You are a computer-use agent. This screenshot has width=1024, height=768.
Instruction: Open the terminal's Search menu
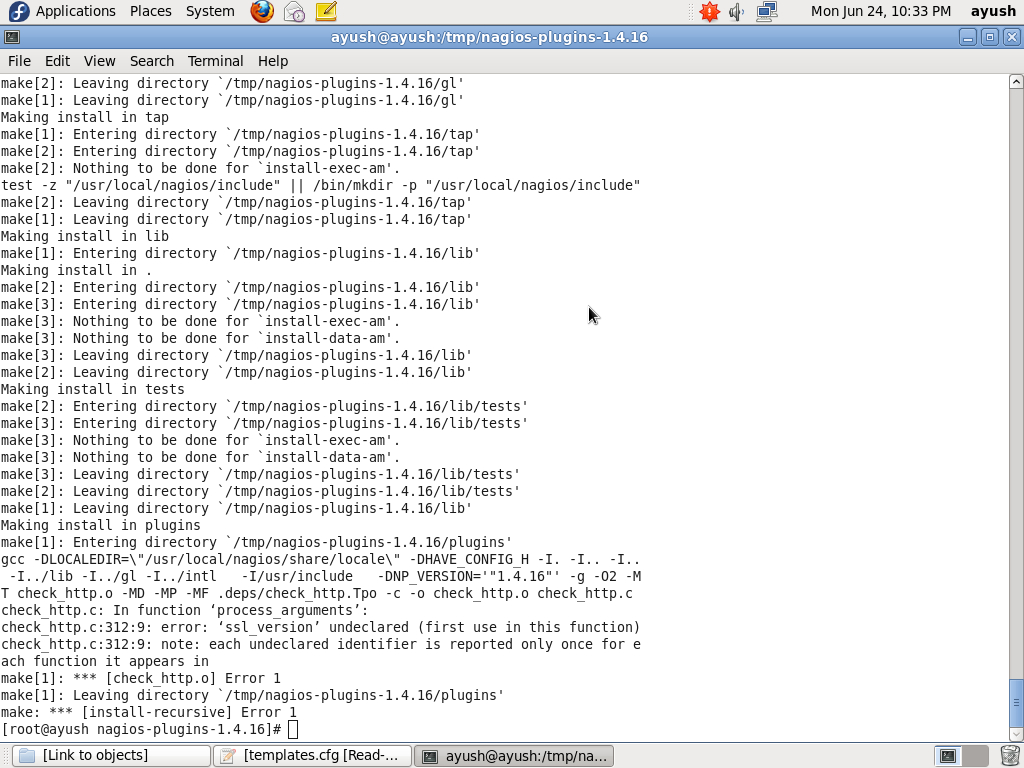coord(151,61)
